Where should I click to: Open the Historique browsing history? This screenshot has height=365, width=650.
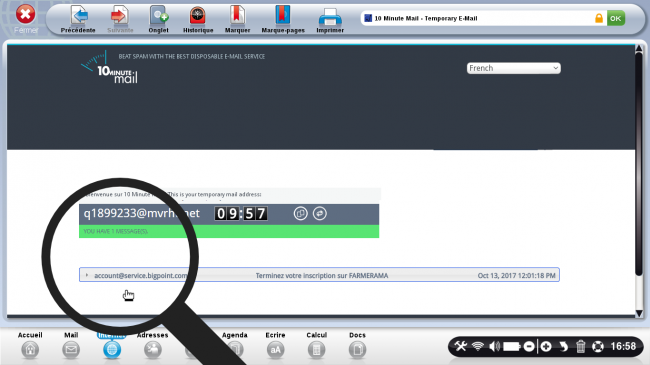click(198, 19)
